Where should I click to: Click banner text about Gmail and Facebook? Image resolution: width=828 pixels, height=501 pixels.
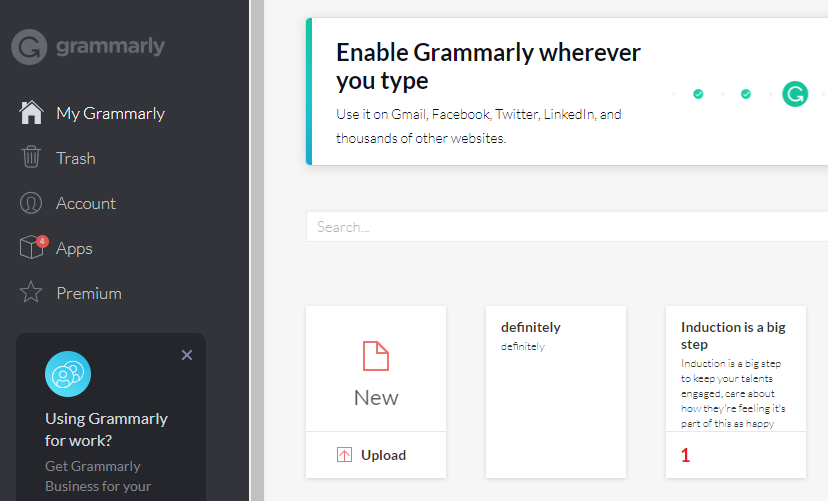click(478, 126)
